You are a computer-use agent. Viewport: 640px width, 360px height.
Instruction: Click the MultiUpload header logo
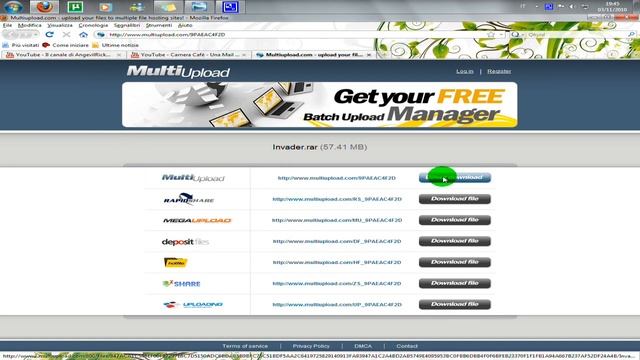[178, 72]
